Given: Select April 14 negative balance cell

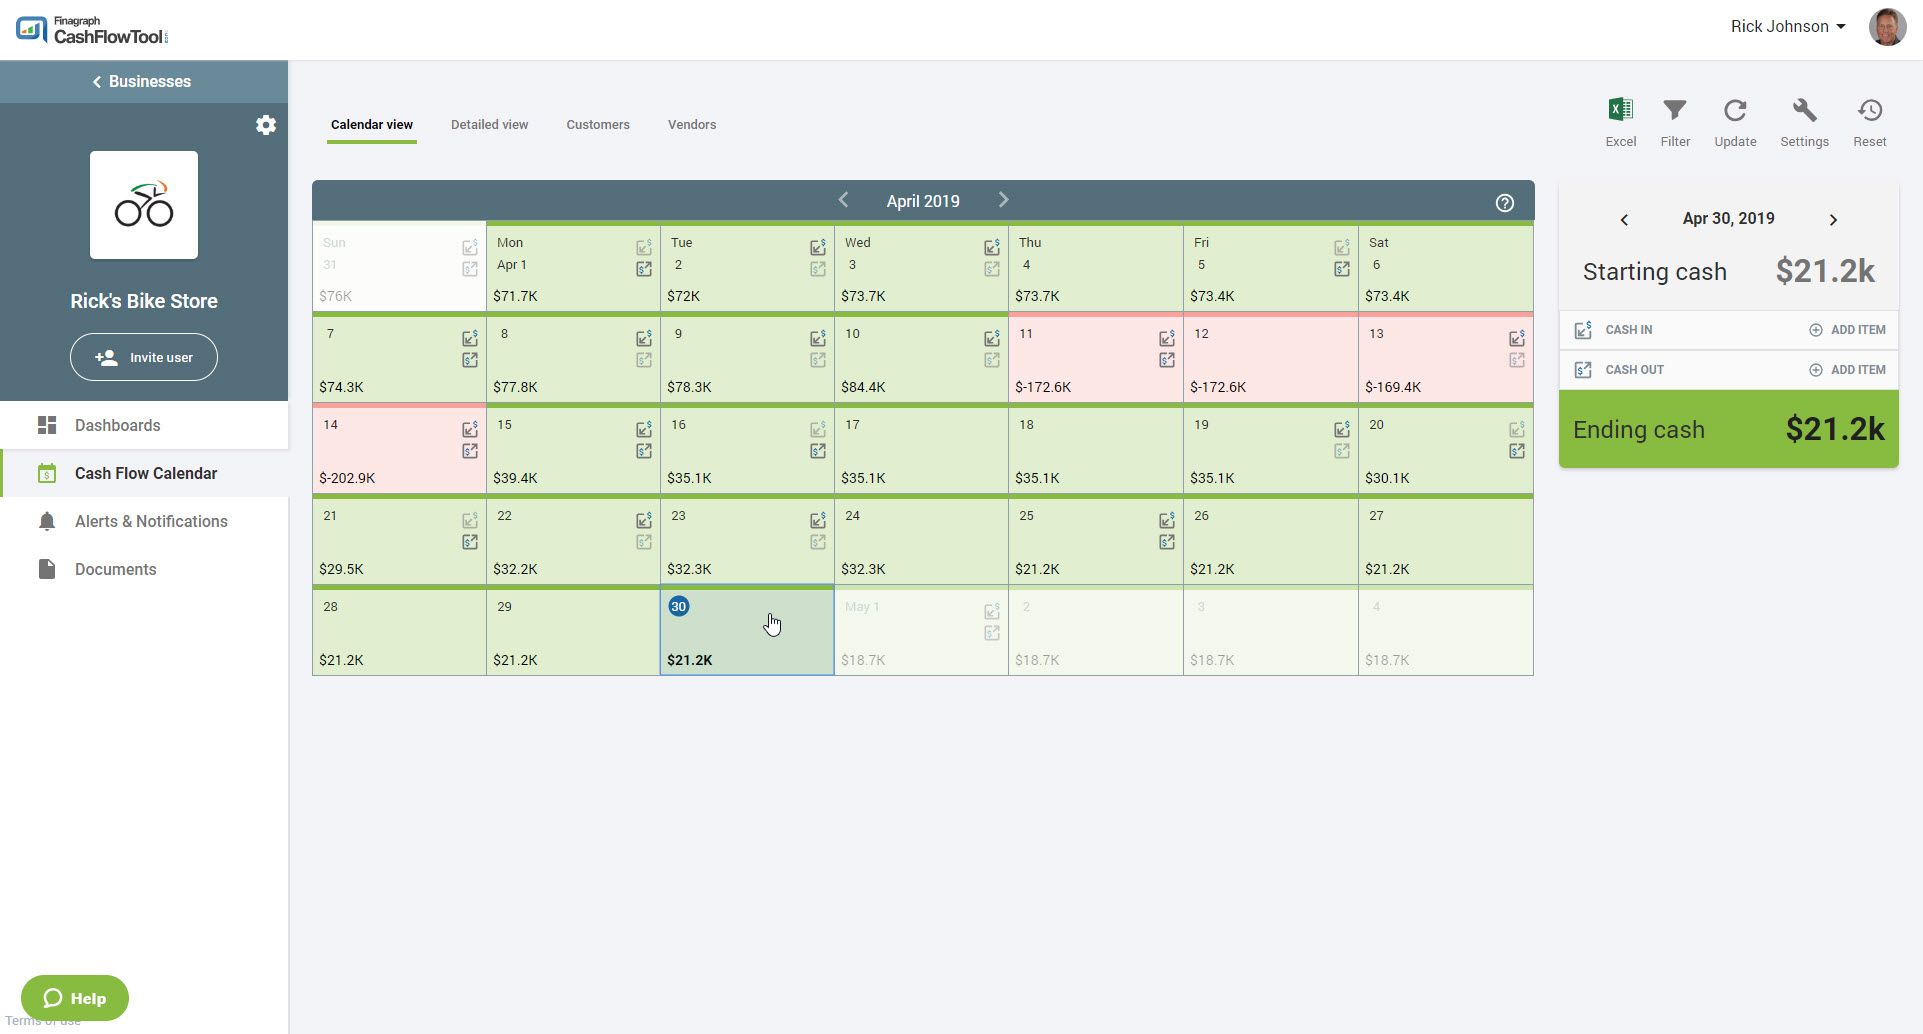Looking at the screenshot, I should click(x=399, y=449).
